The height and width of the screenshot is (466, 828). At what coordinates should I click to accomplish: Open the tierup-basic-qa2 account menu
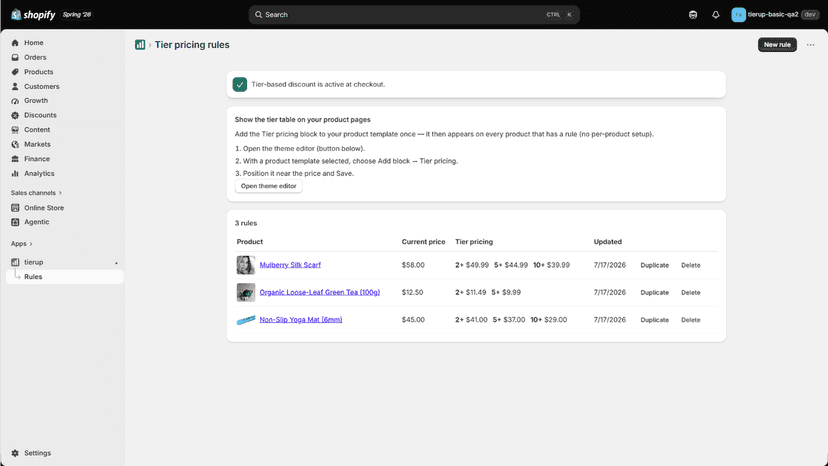point(775,15)
